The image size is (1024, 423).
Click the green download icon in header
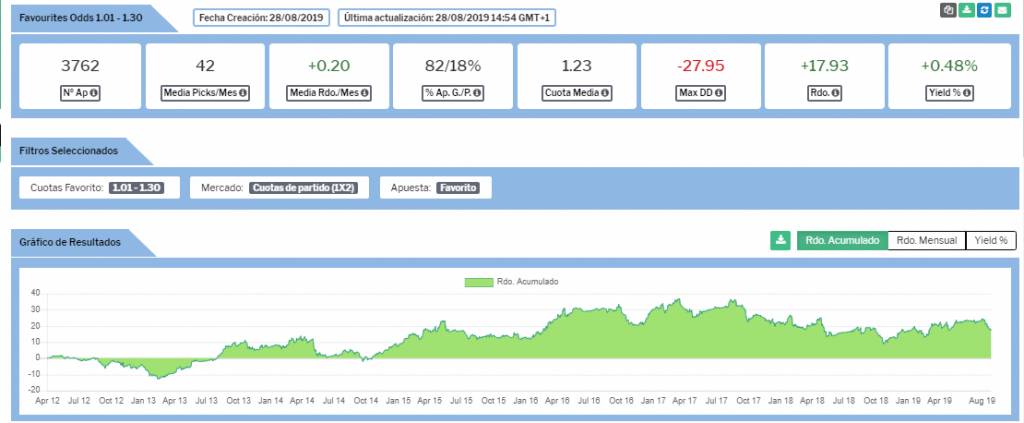[x=966, y=10]
